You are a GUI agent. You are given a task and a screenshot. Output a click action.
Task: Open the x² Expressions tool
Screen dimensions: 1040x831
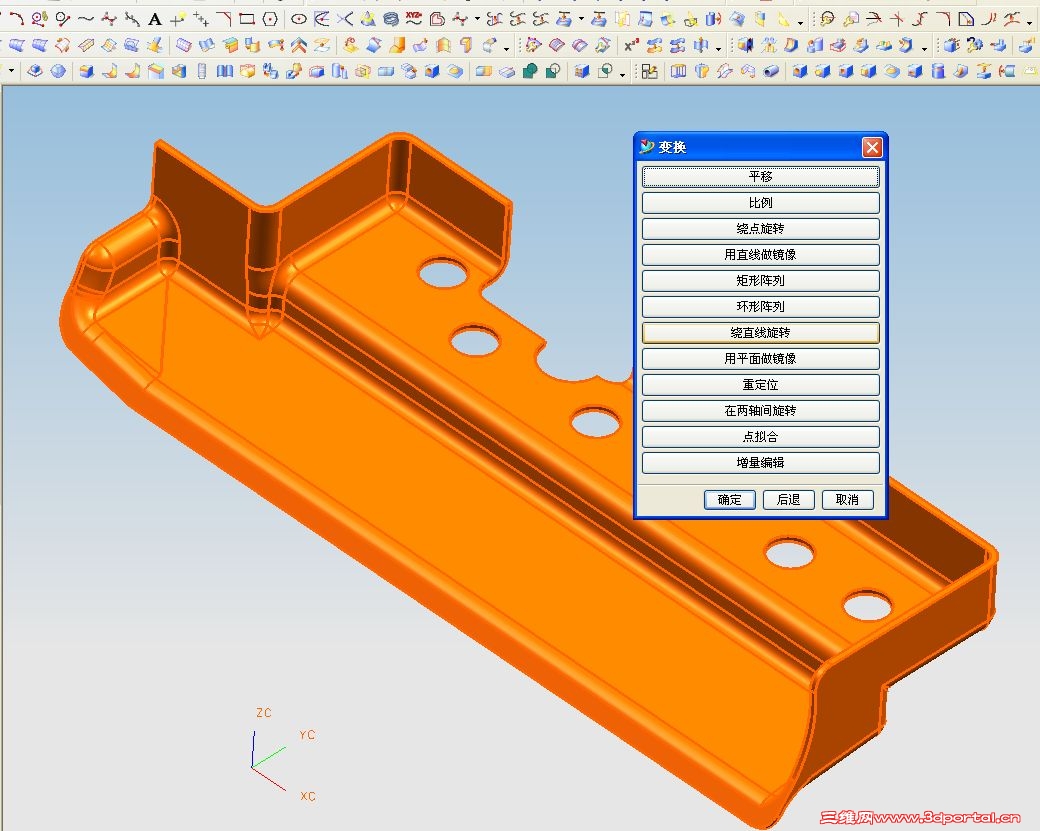click(631, 45)
